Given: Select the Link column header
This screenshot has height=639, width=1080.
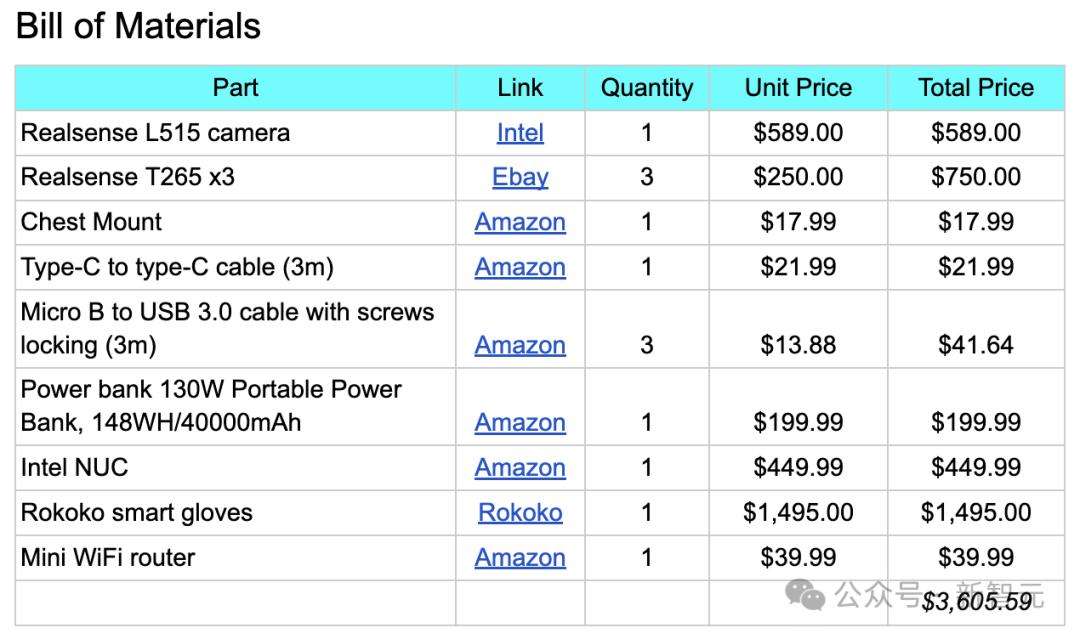Looking at the screenshot, I should pos(520,88).
